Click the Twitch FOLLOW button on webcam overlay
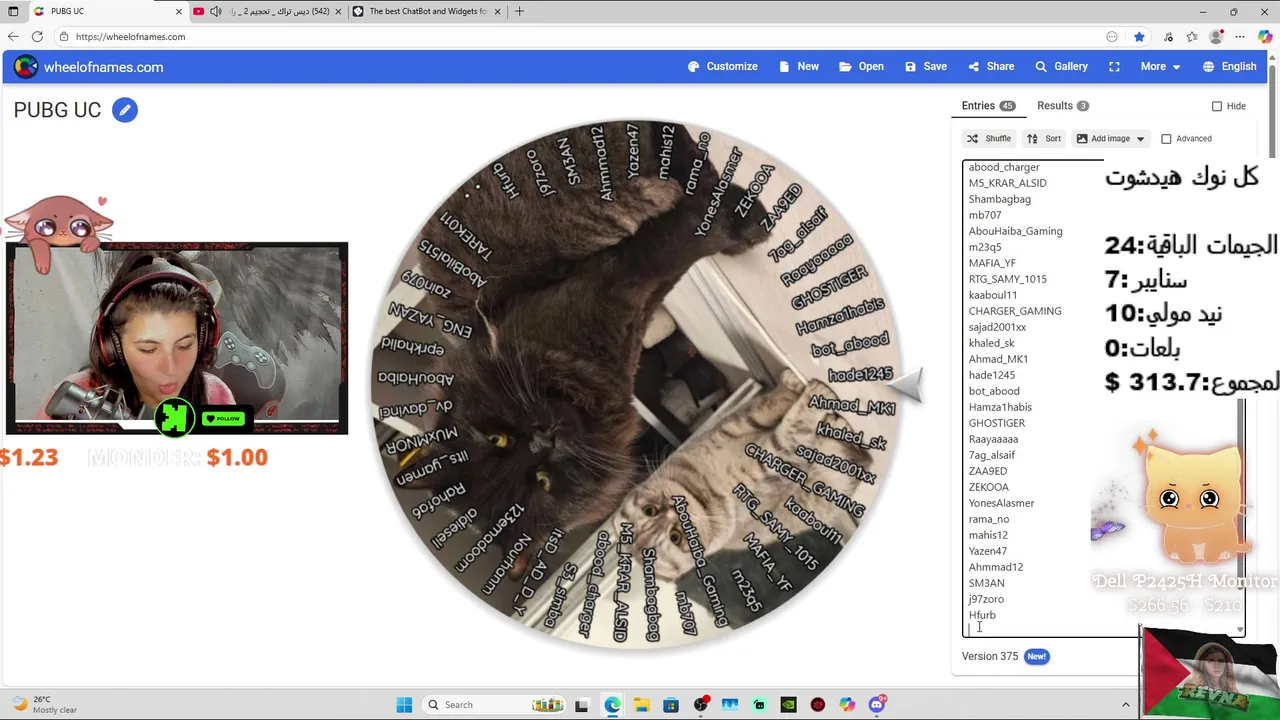This screenshot has width=1280, height=720. [x=223, y=419]
